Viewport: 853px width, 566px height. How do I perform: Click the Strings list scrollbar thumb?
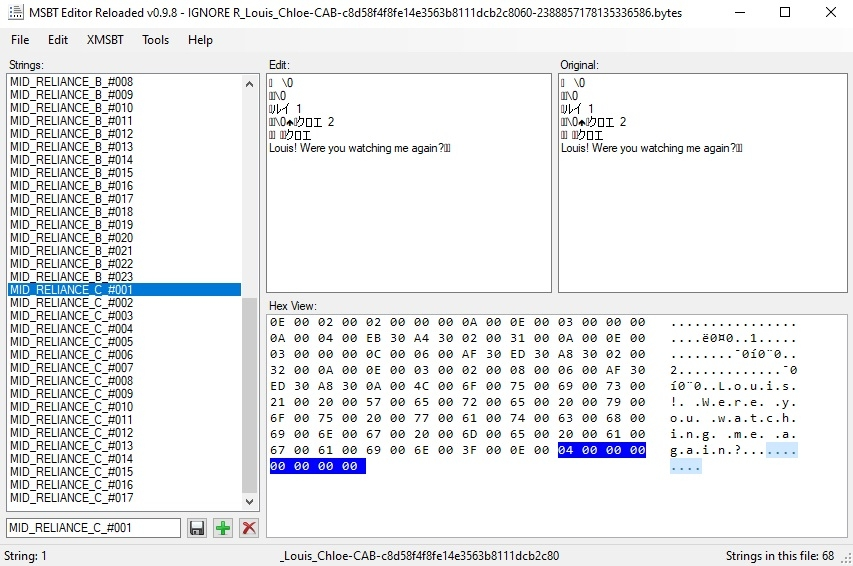point(250,390)
